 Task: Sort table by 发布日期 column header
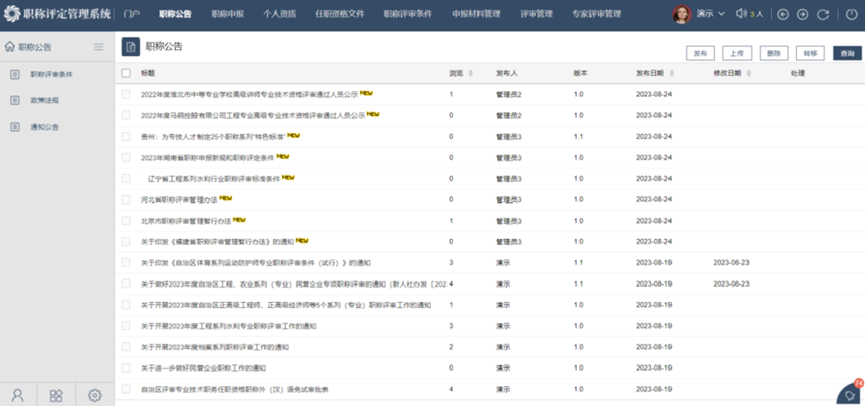coord(651,73)
